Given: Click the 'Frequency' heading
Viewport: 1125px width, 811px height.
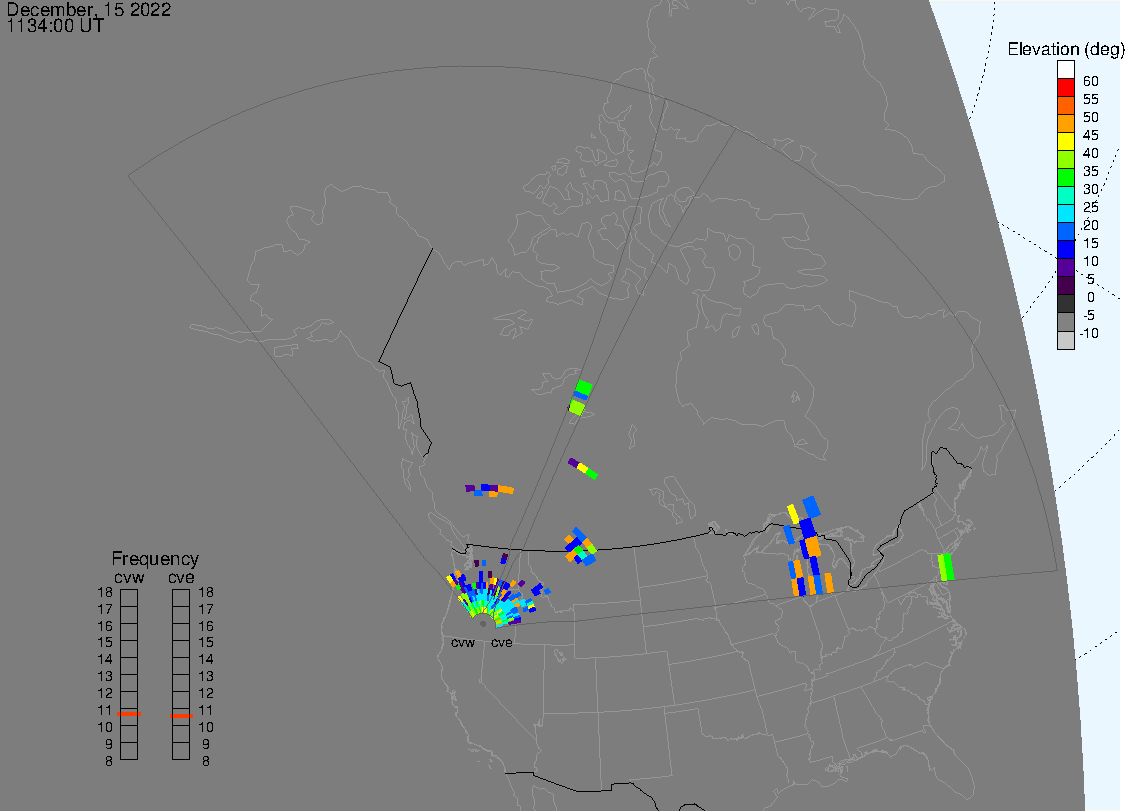Looking at the screenshot, I should point(155,558).
